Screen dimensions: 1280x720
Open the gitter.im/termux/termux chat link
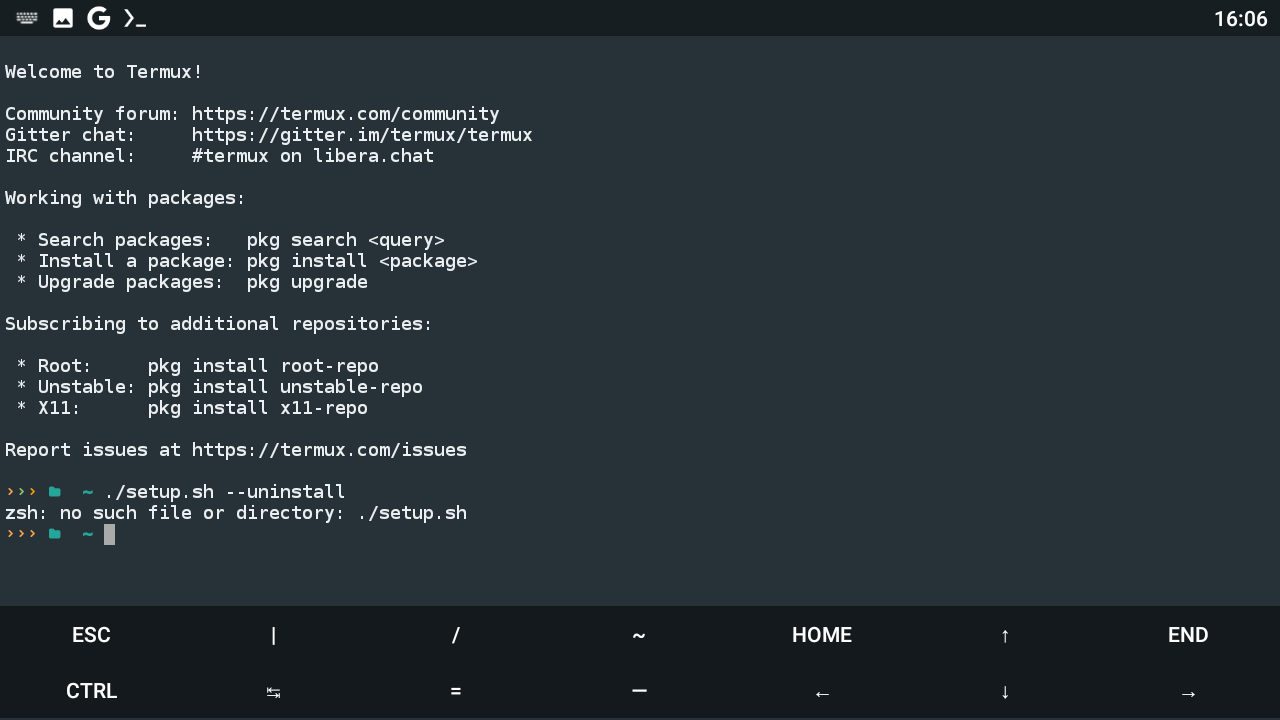coord(362,135)
